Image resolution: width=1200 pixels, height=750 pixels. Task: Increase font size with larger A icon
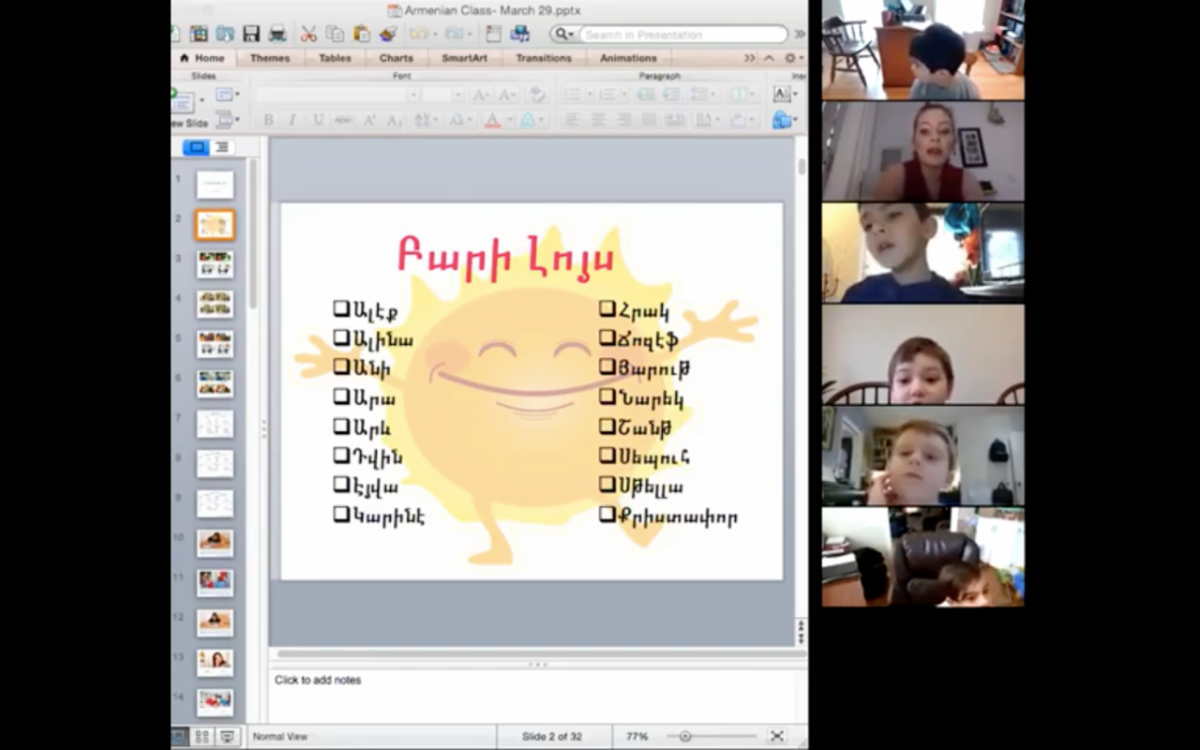481,95
